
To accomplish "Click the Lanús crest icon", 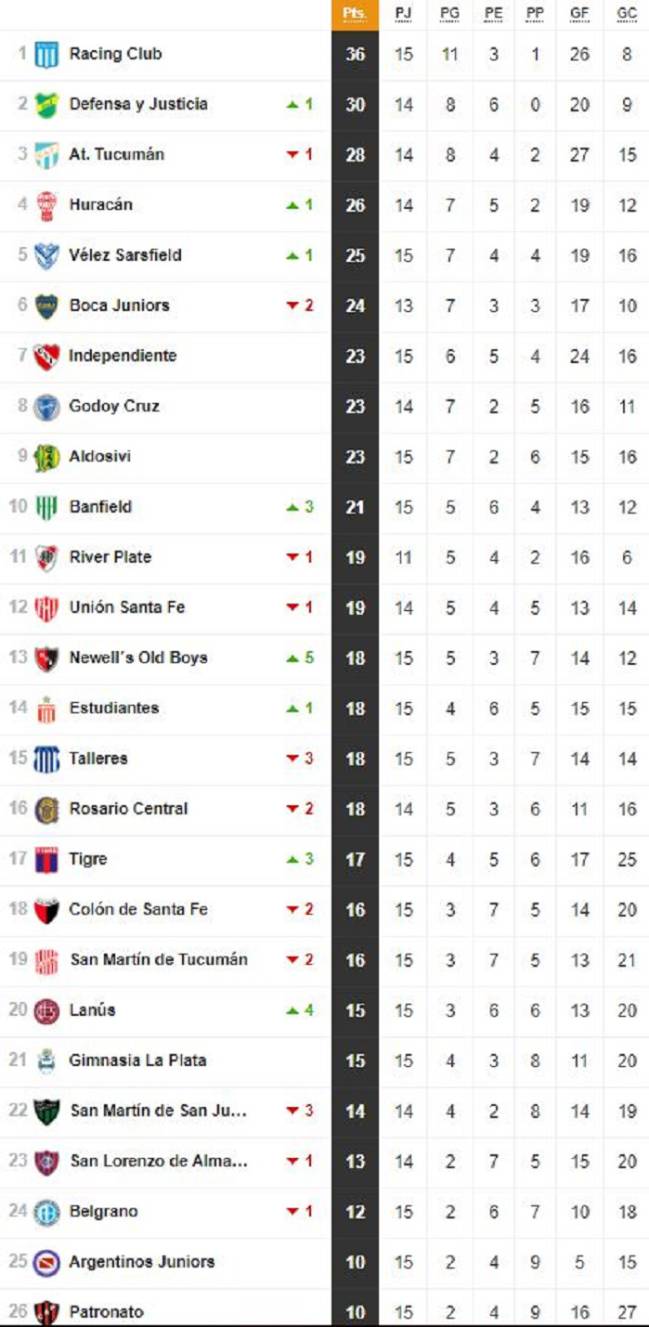I will click(47, 1010).
